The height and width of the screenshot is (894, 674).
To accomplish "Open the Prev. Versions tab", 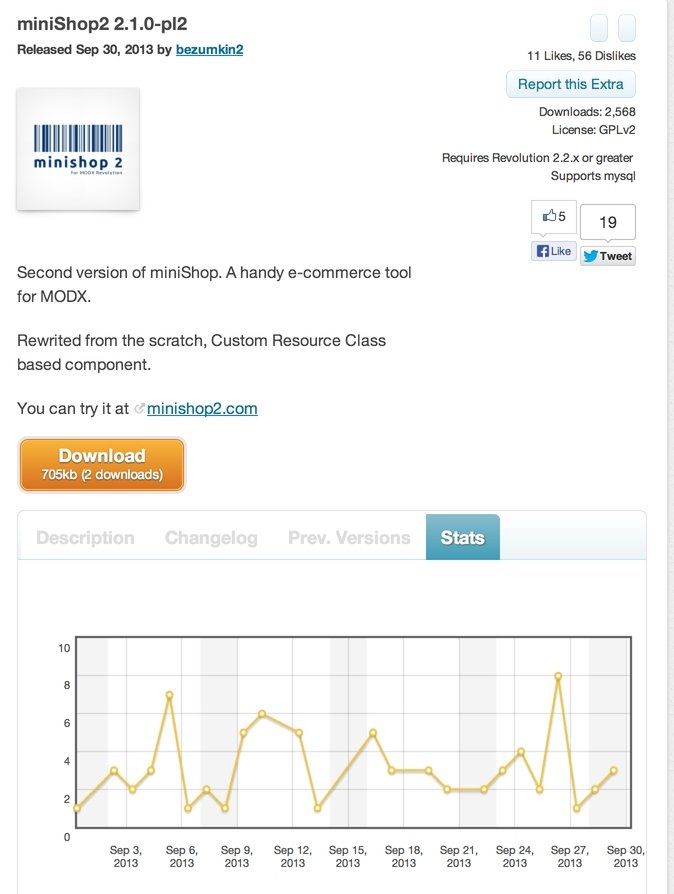I will pyautogui.click(x=349, y=538).
